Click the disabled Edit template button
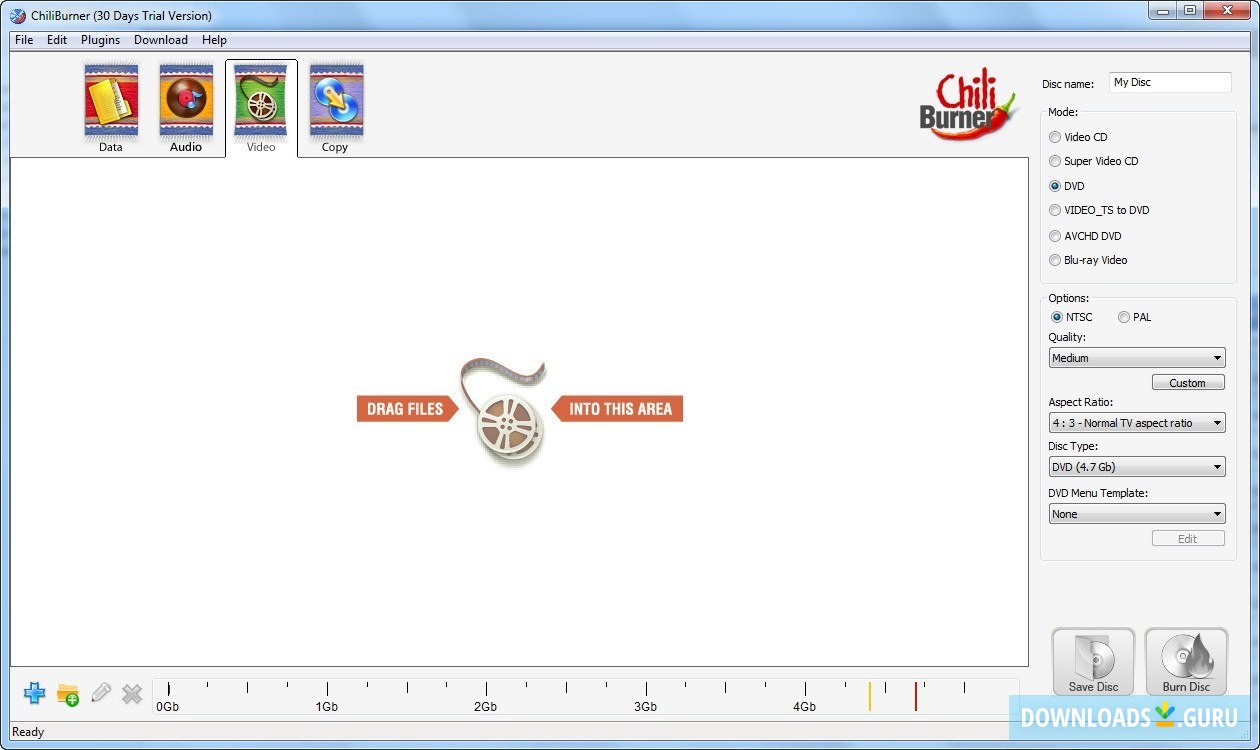1260x750 pixels. point(1187,539)
